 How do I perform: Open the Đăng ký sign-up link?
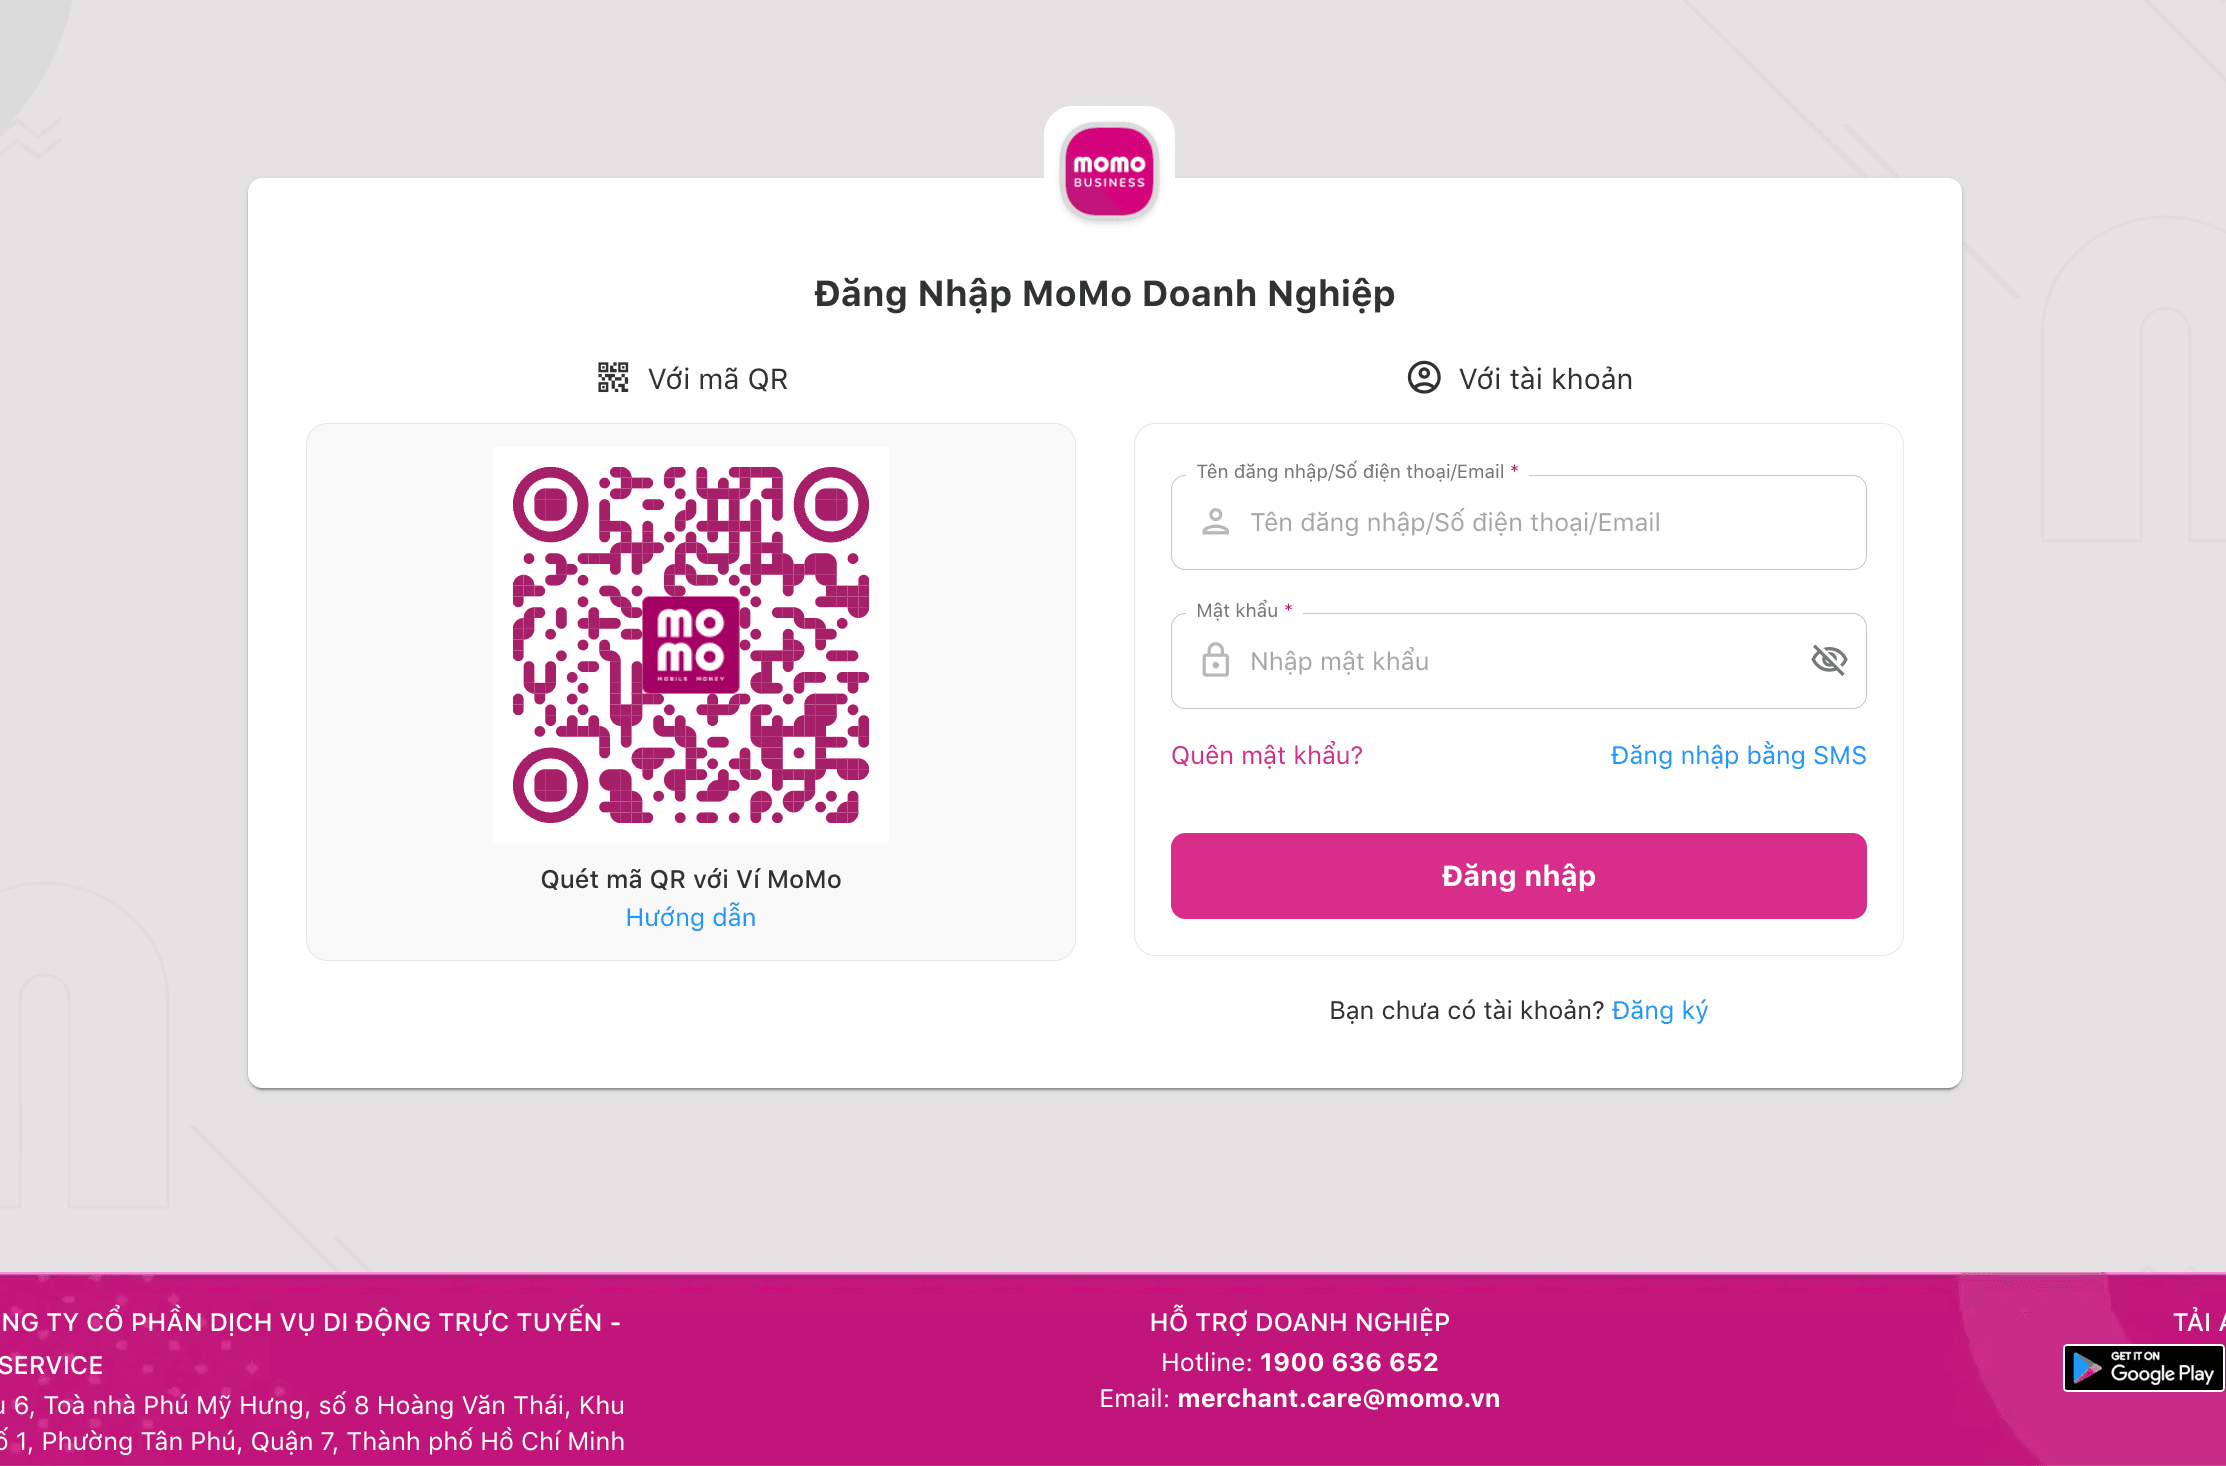point(1660,1010)
